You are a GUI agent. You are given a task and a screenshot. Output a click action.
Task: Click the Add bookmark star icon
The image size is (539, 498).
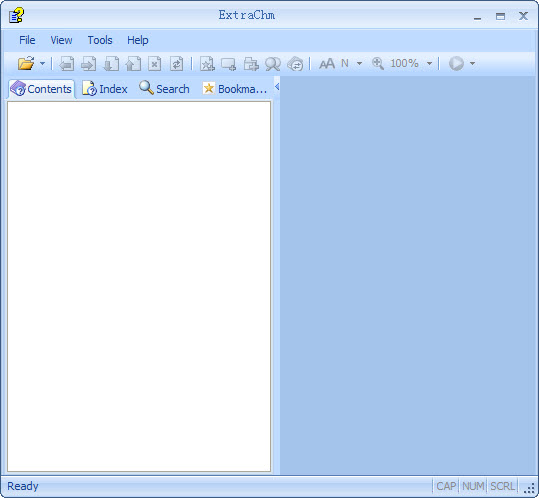point(207,64)
